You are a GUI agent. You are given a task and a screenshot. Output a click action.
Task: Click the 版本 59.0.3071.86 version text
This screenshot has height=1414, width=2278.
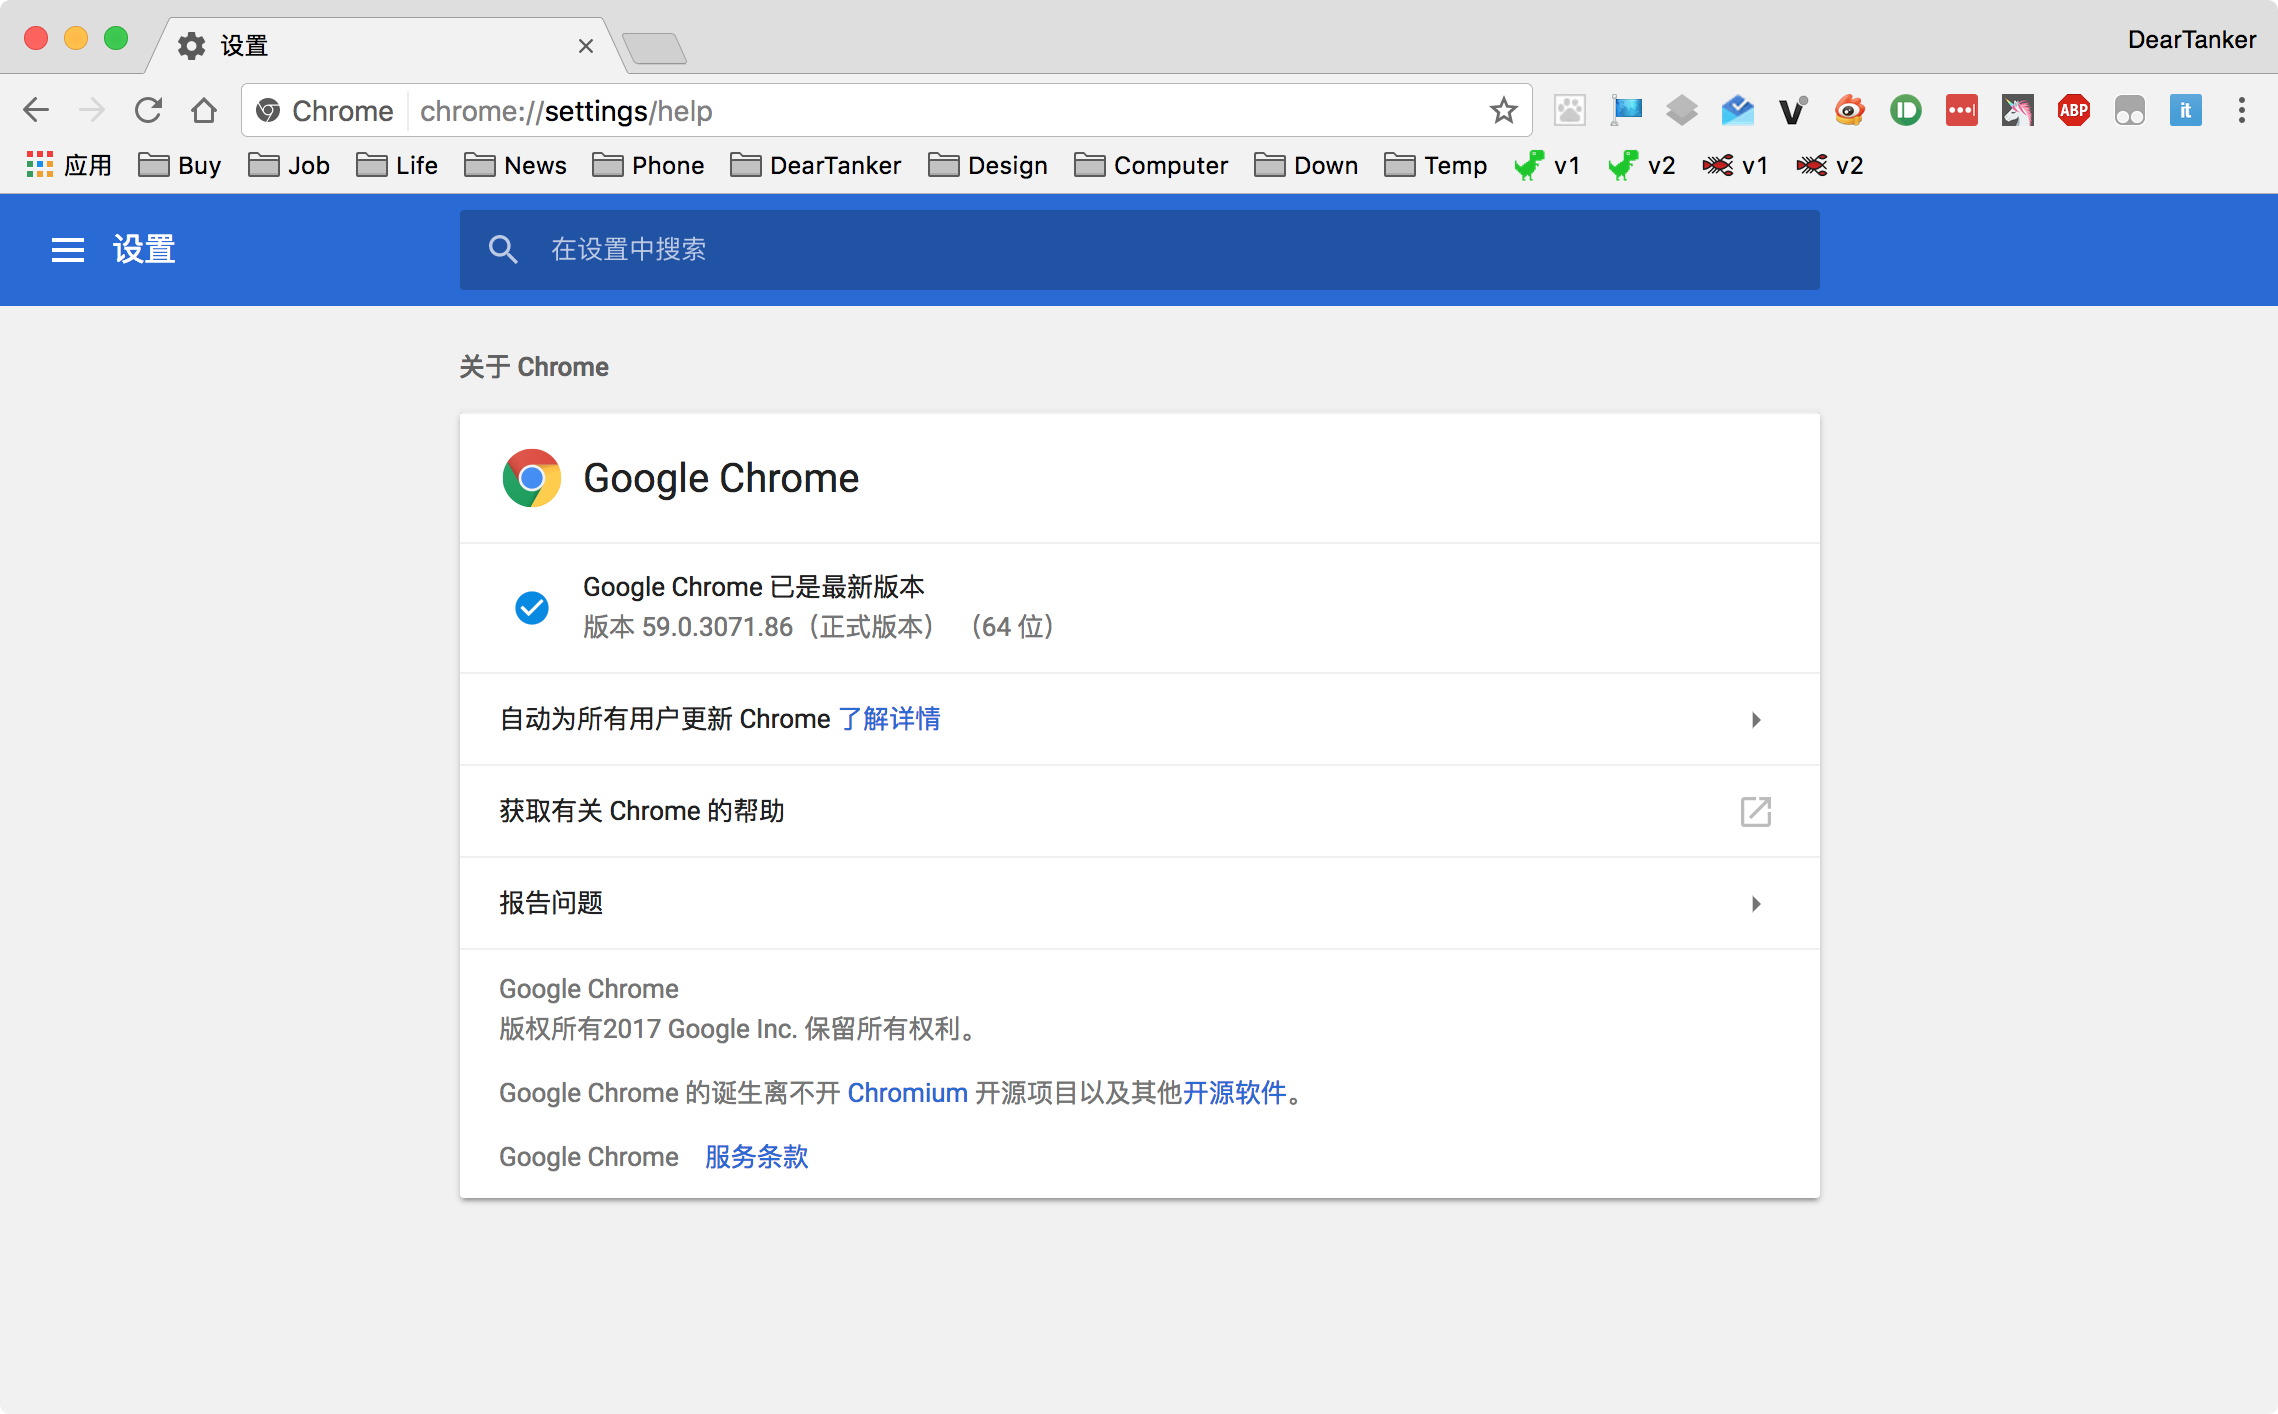pyautogui.click(x=818, y=627)
